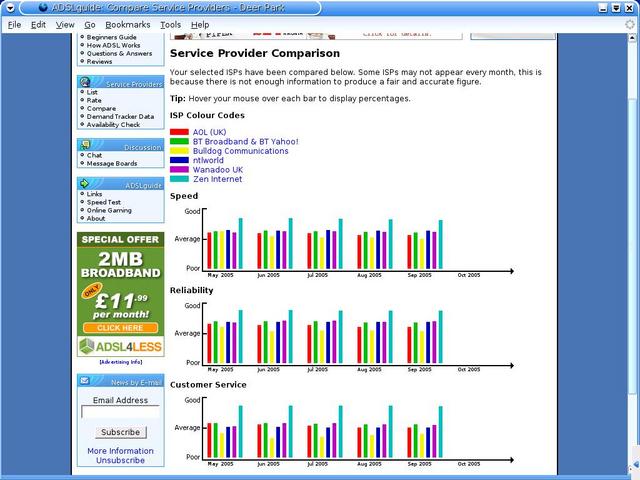Focus the Email Address input field

click(120, 412)
